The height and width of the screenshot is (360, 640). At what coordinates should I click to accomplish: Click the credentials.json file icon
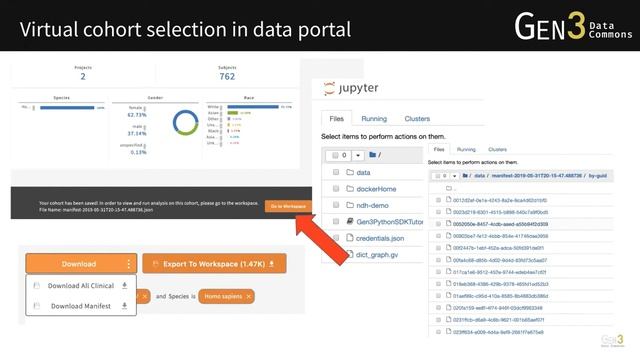click(x=349, y=238)
